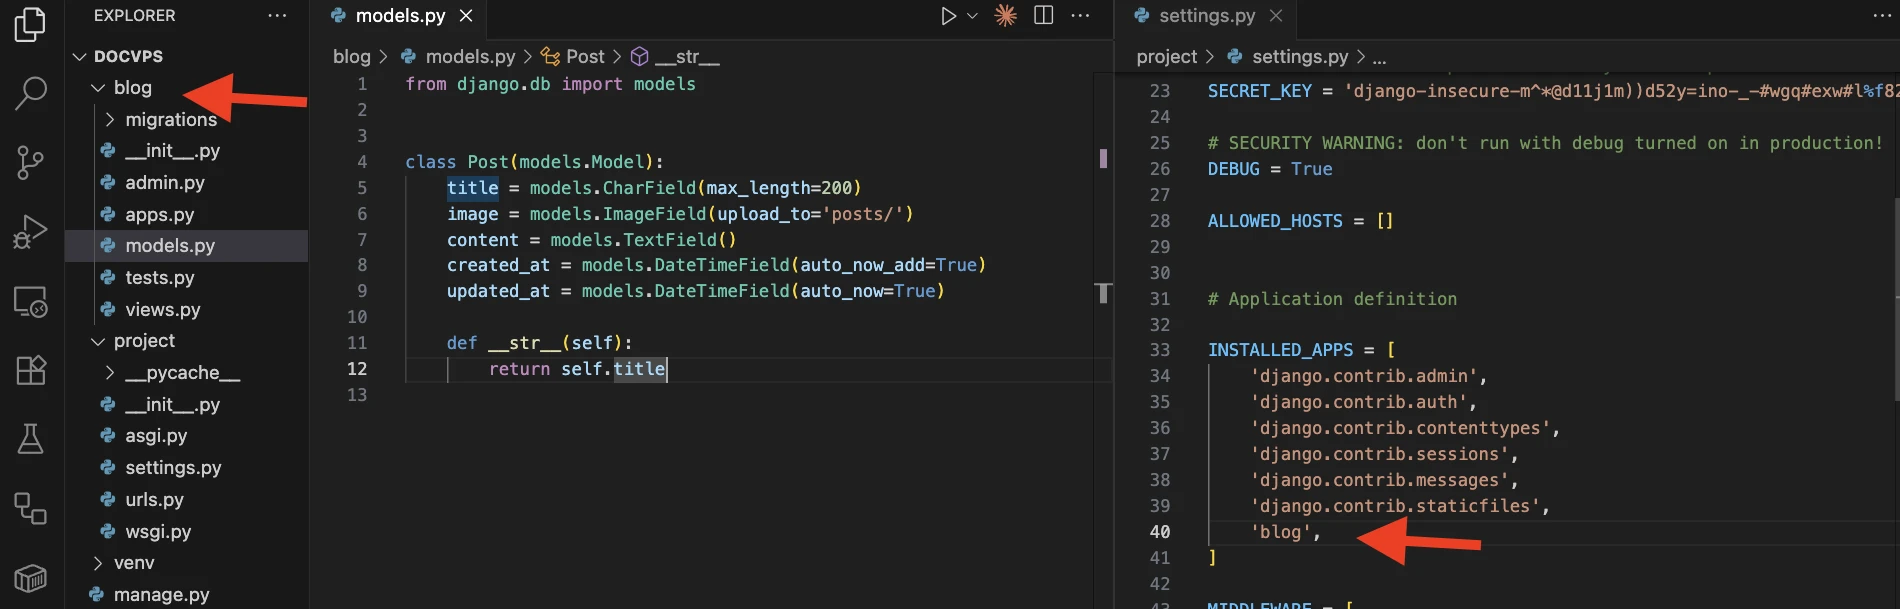
Task: Open the Testing flask icon
Action: 30,438
